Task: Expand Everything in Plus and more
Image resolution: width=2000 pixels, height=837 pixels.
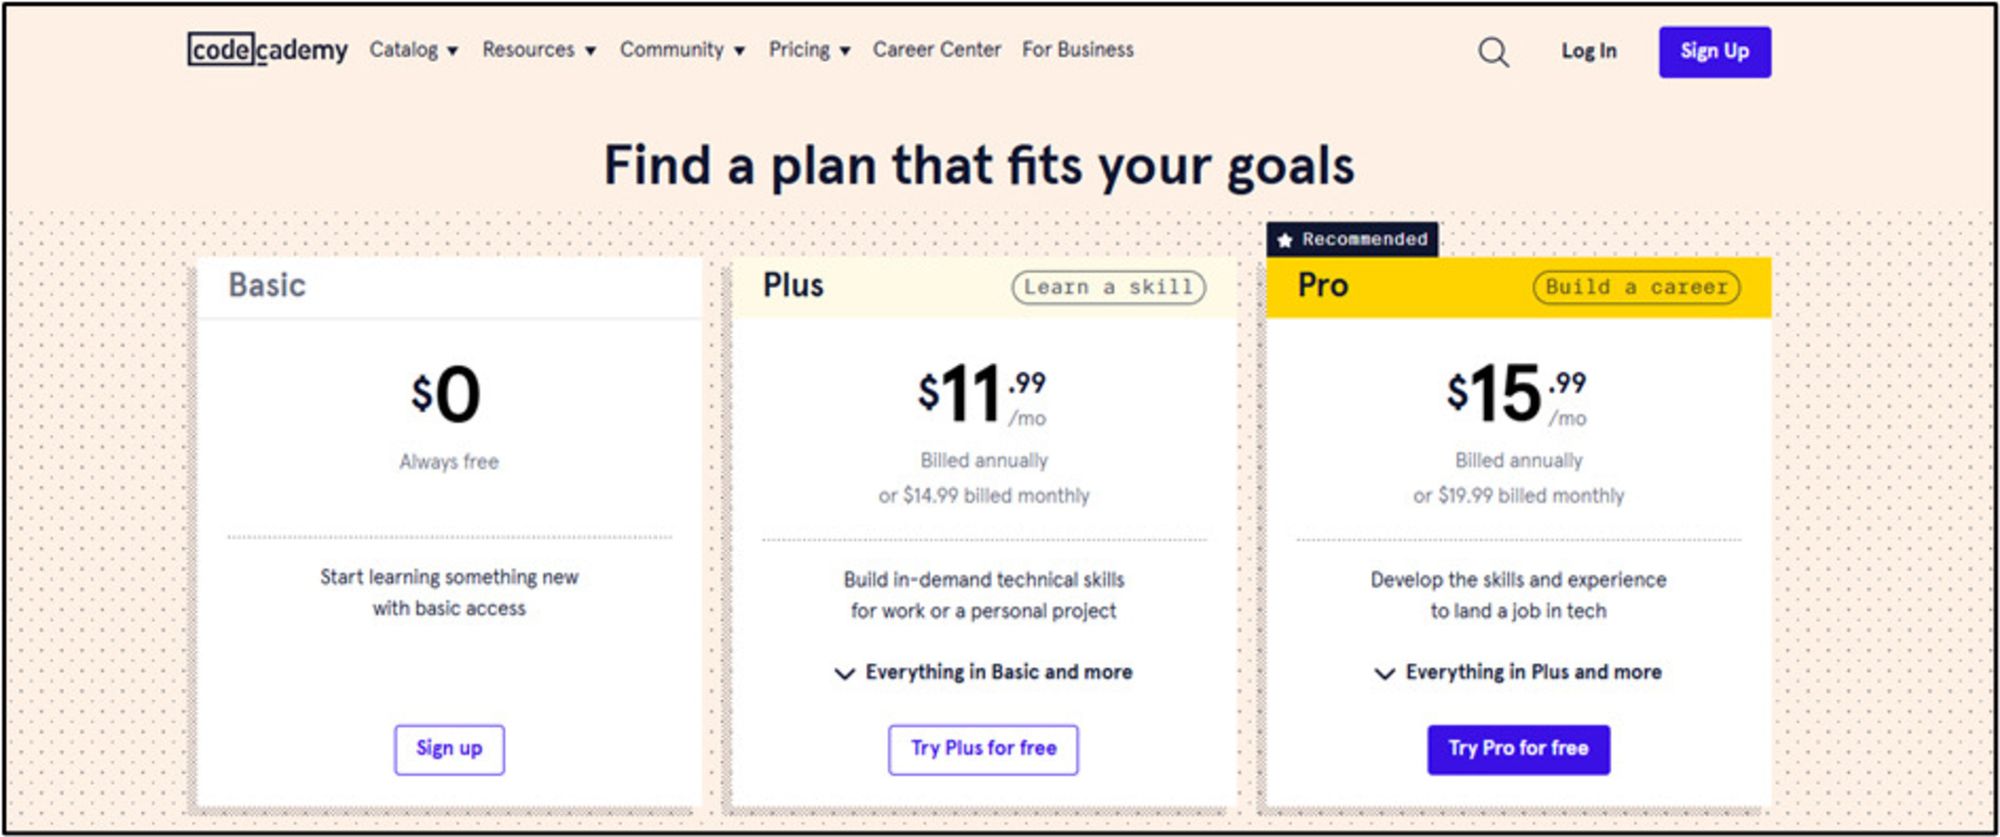Action: click(x=1518, y=672)
